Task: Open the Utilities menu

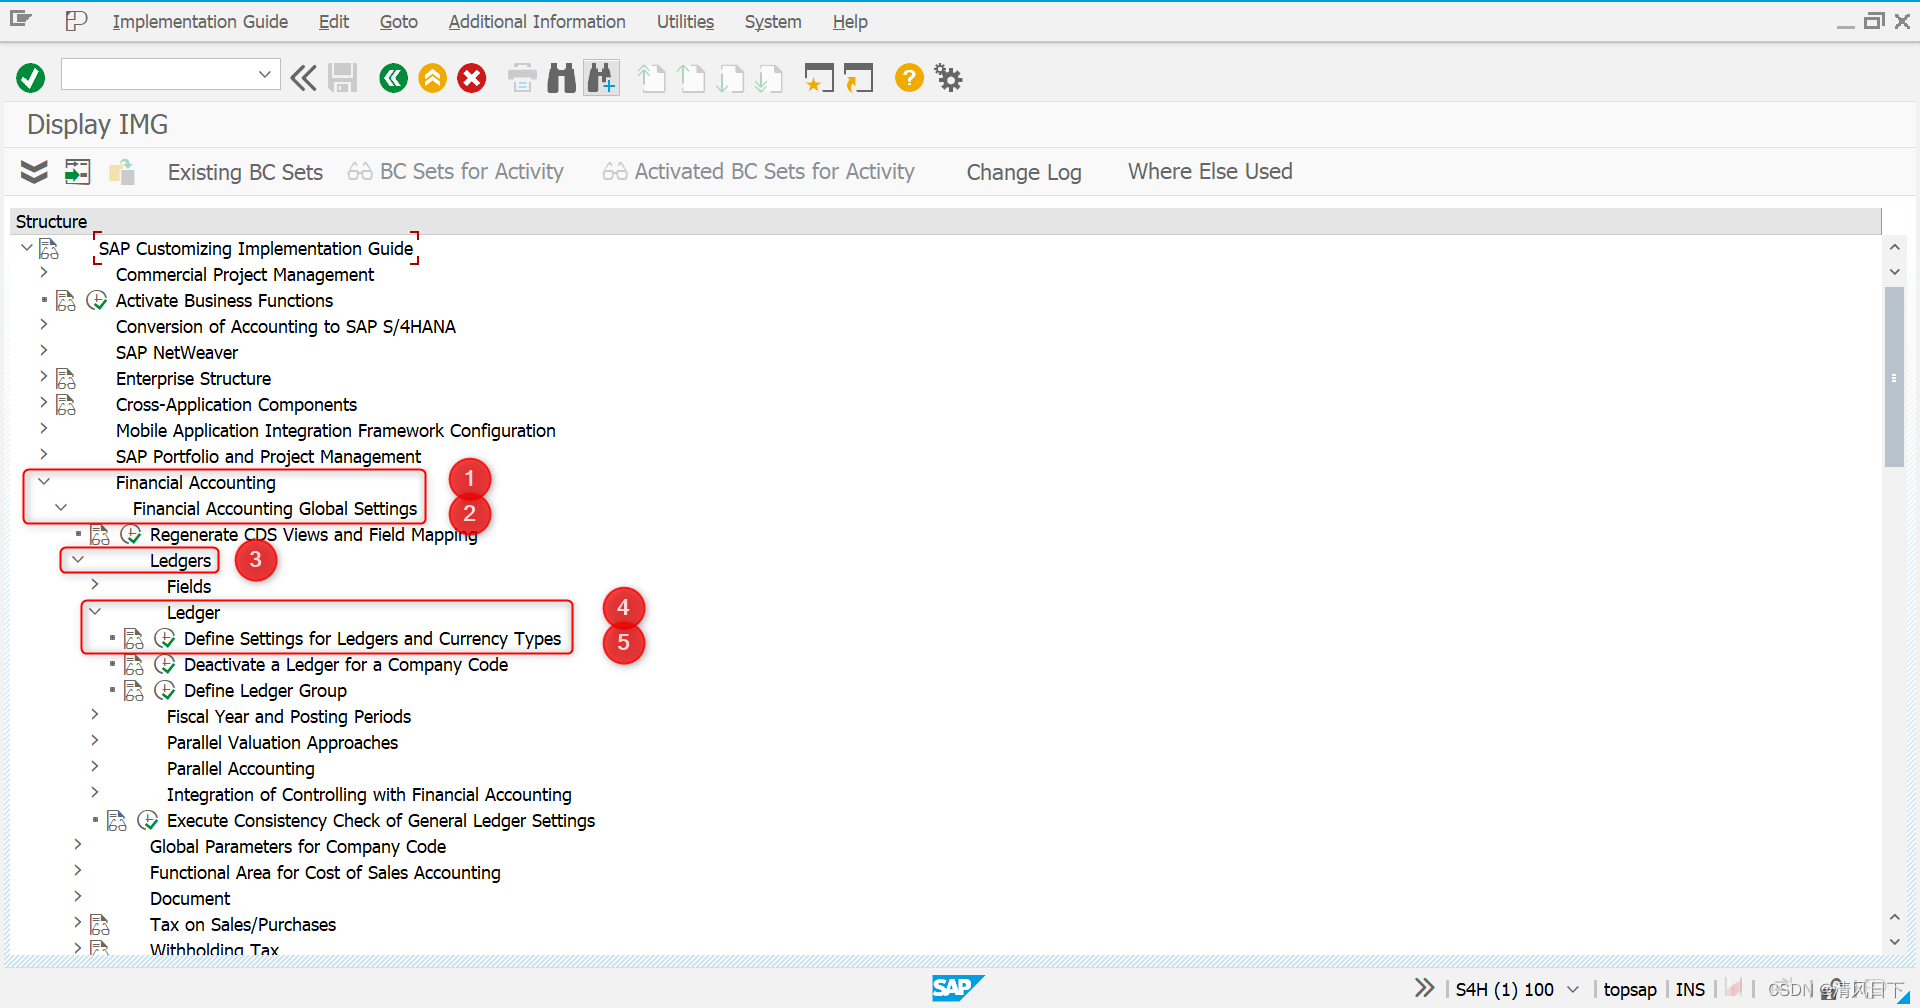Action: coord(685,22)
